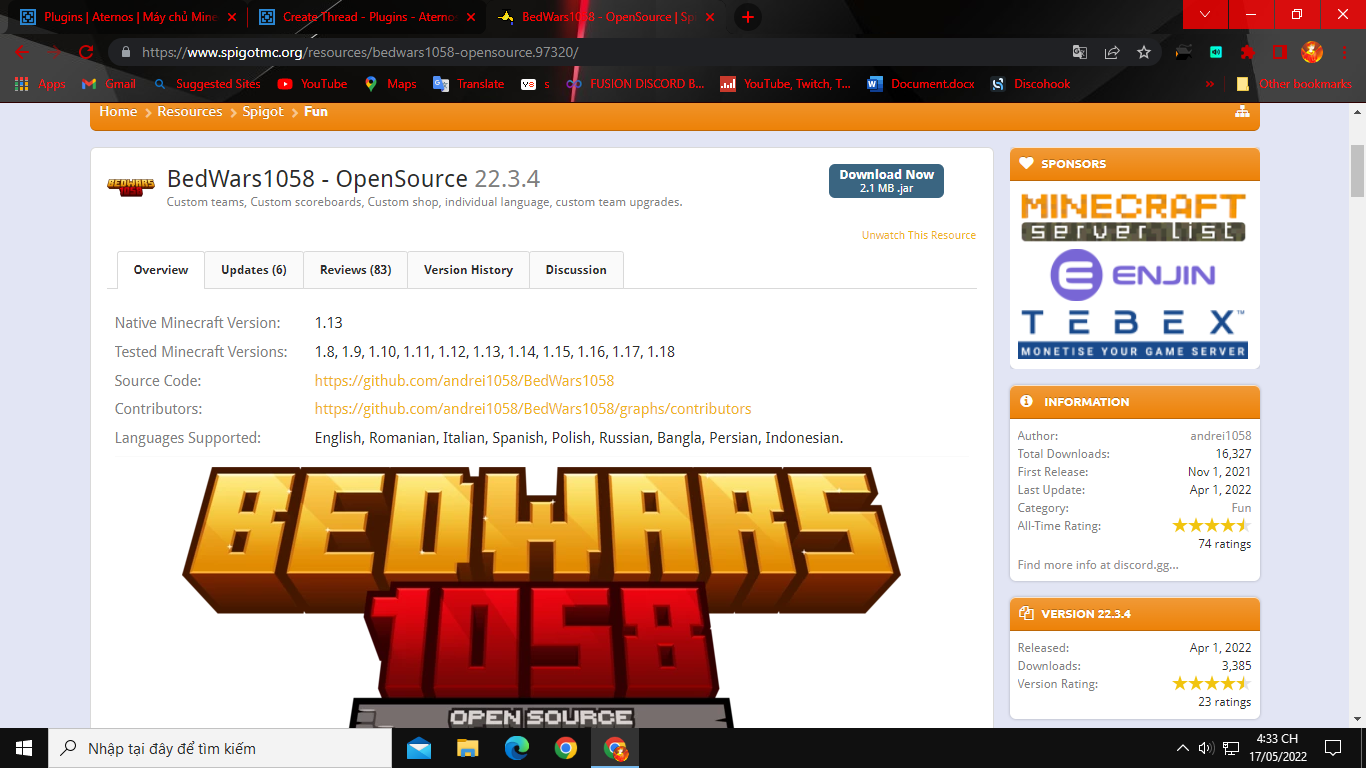This screenshot has height=768, width=1366.
Task: Open the tab search dropdown arrow
Action: tap(1206, 14)
